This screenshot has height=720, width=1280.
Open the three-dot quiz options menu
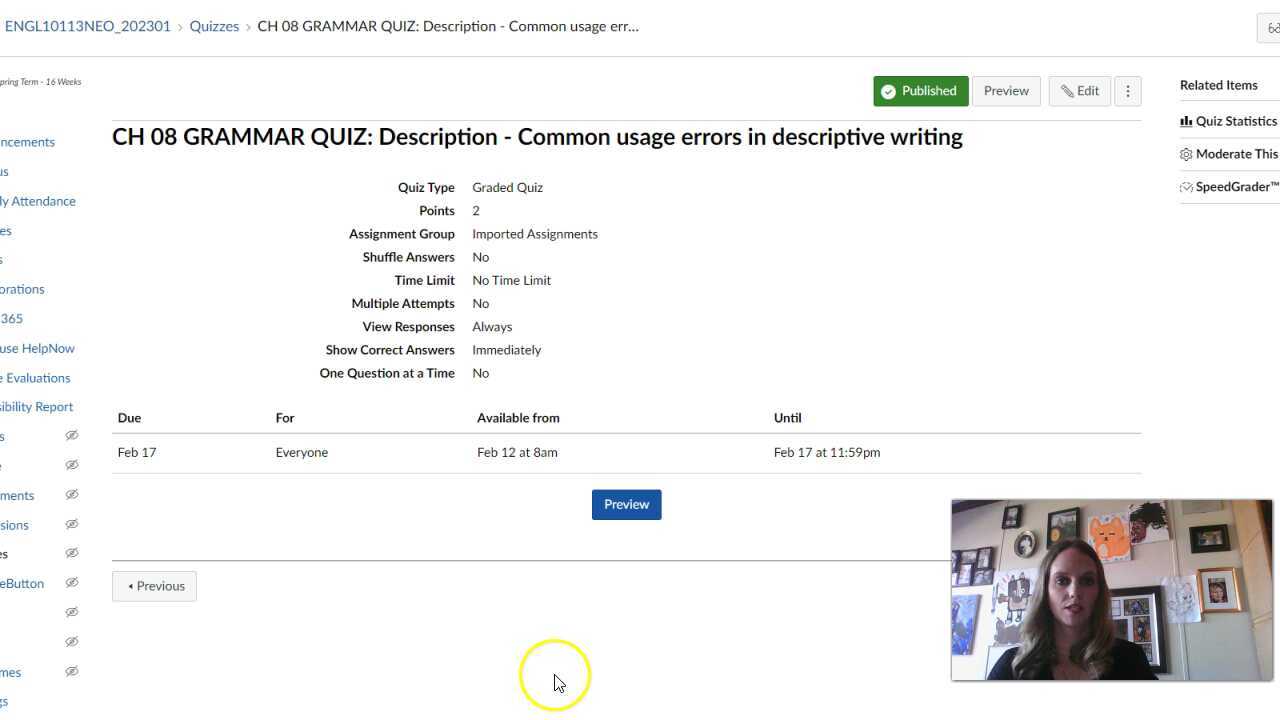click(x=1128, y=90)
